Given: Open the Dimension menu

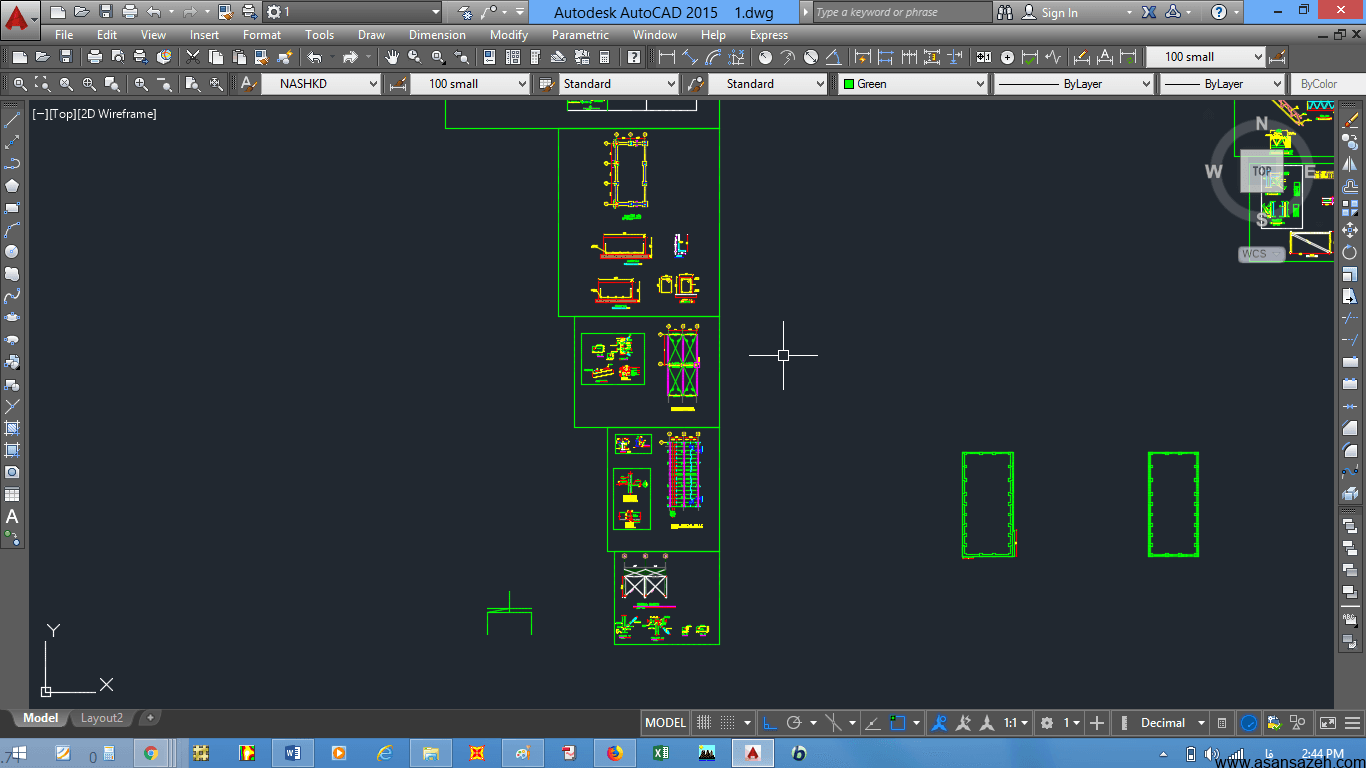Looking at the screenshot, I should point(437,35).
